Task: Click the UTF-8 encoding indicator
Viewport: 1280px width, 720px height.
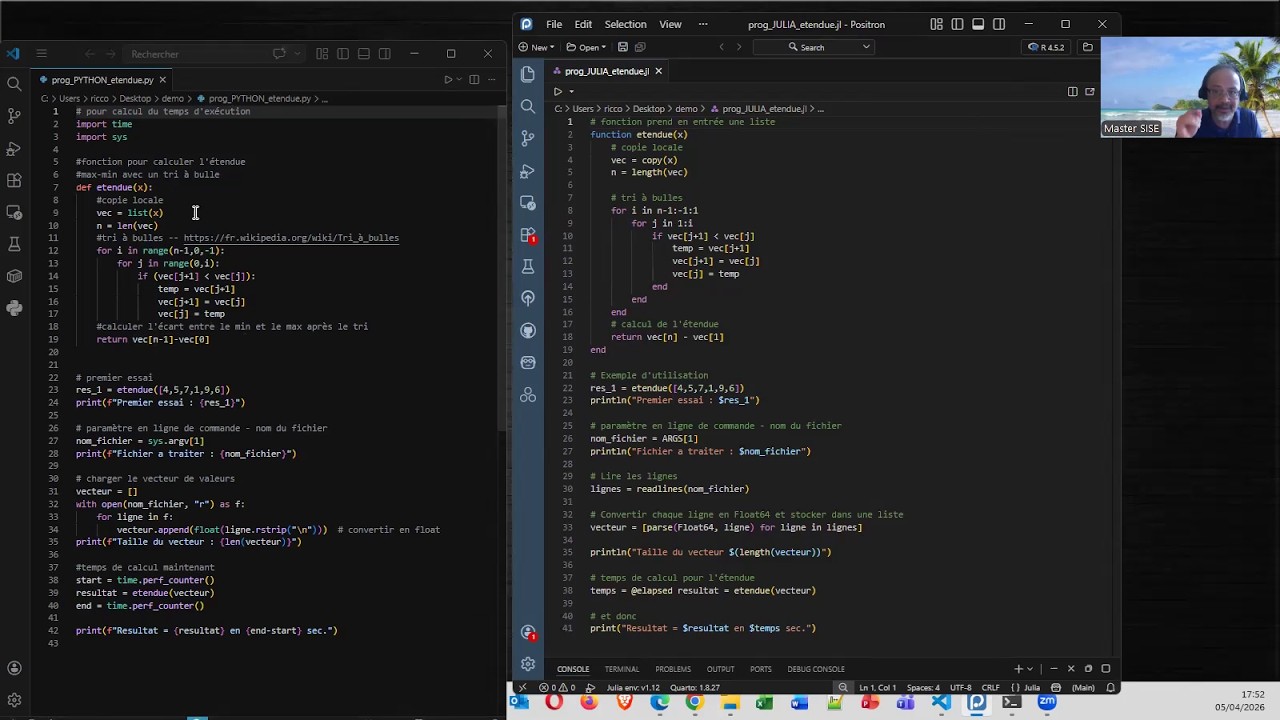Action: tap(960, 688)
